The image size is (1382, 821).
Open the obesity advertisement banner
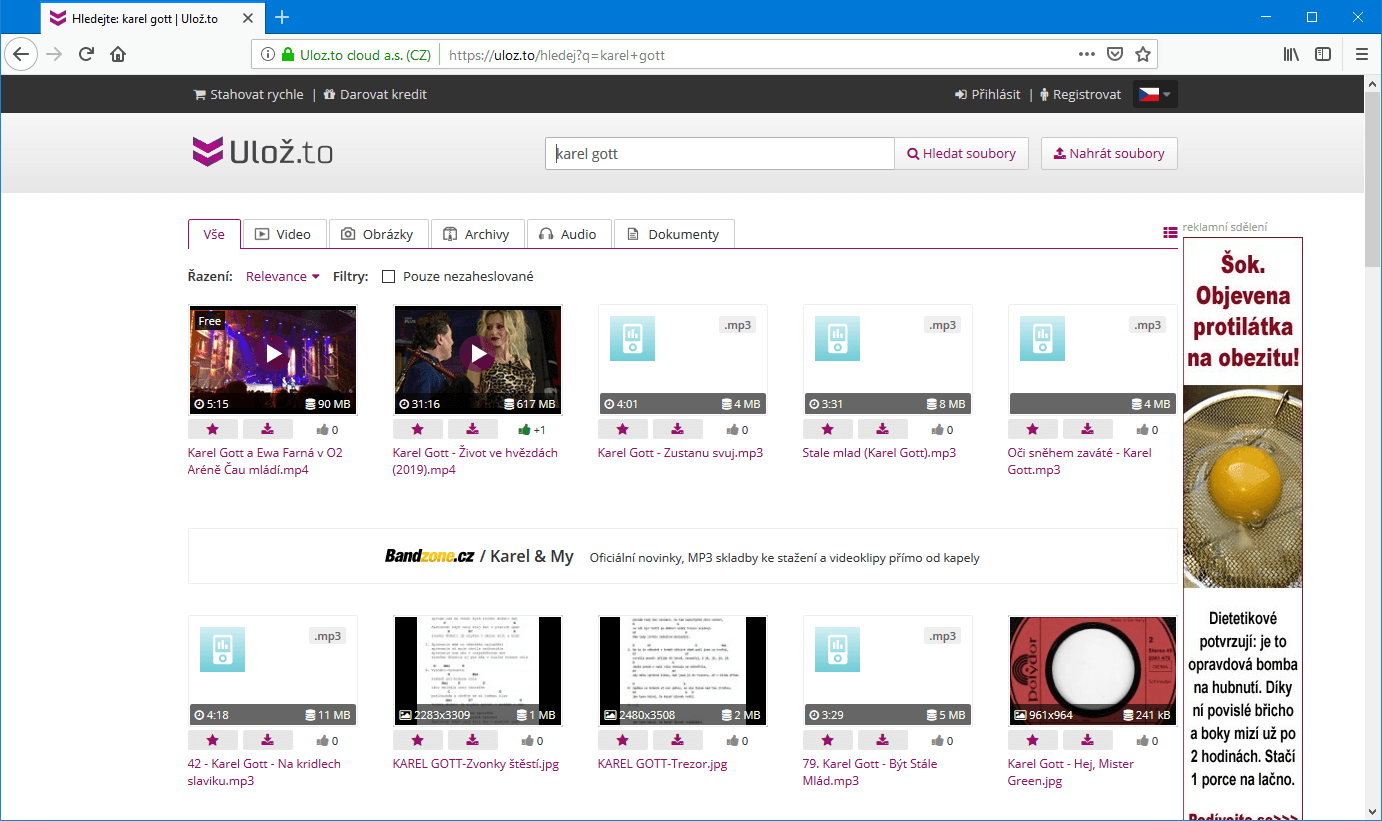click(x=1243, y=529)
